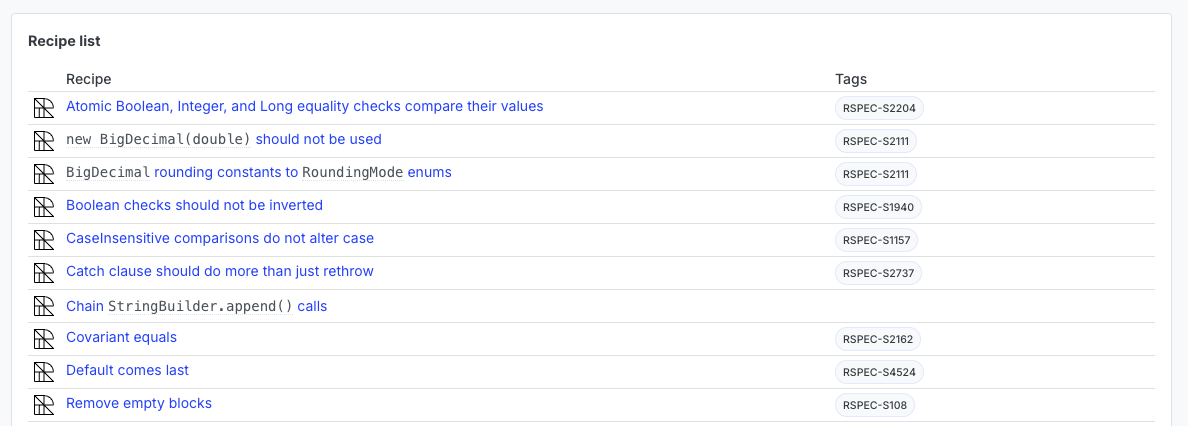Click recipe icon next to Boolean checks row

click(44, 207)
